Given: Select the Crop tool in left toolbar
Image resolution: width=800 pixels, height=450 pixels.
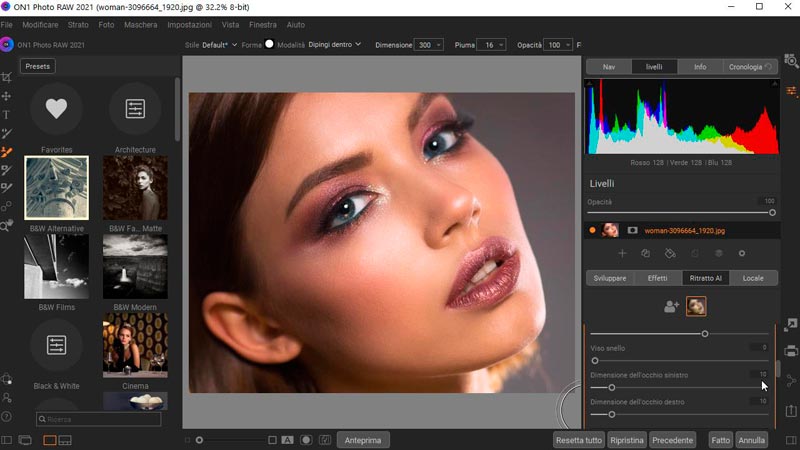Looking at the screenshot, I should click(7, 77).
